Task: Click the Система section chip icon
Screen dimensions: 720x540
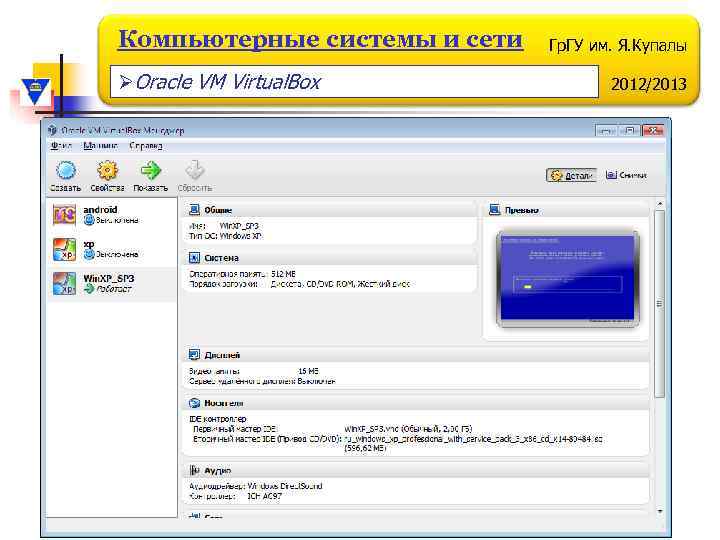Action: tap(194, 258)
